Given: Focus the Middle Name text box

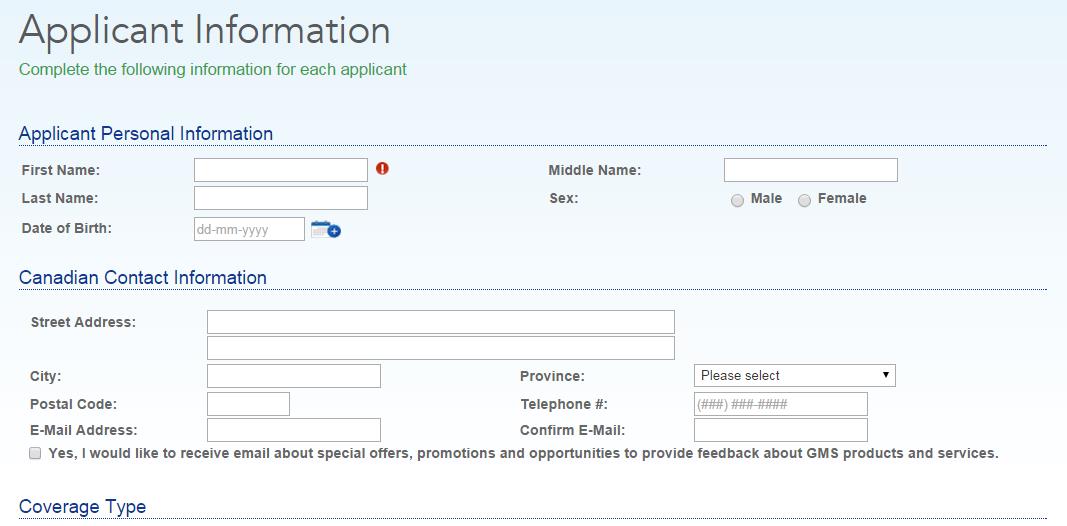Looking at the screenshot, I should 810,170.
